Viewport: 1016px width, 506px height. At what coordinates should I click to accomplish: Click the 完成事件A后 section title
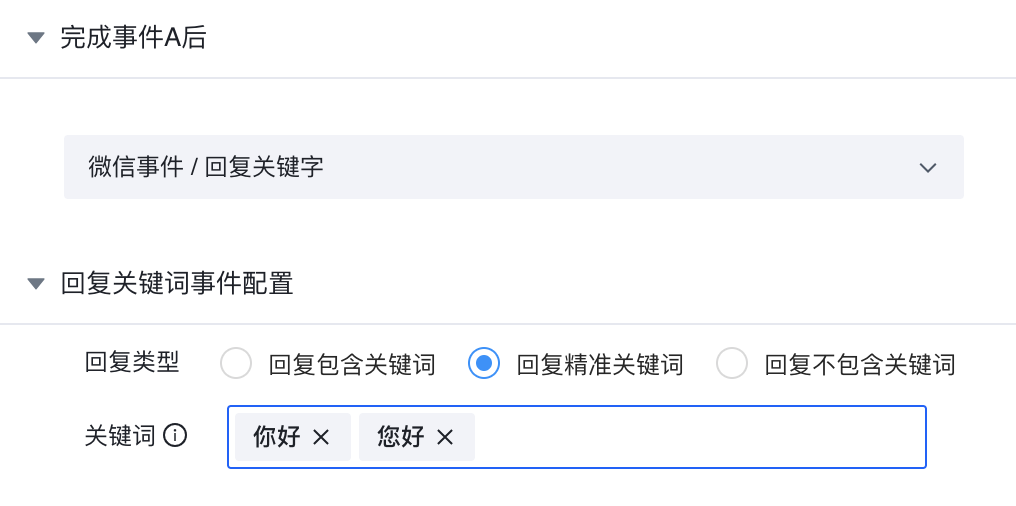pos(133,38)
